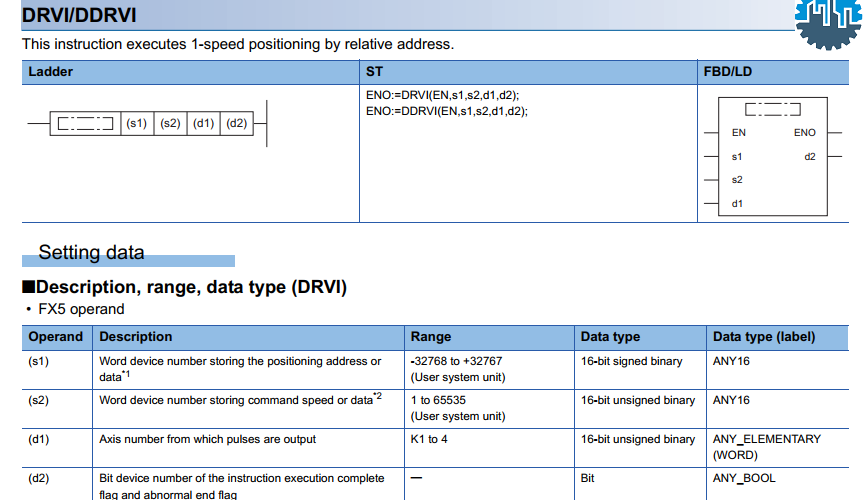The image size is (863, 500).
Task: Click the Setting data section heading
Action: click(91, 253)
